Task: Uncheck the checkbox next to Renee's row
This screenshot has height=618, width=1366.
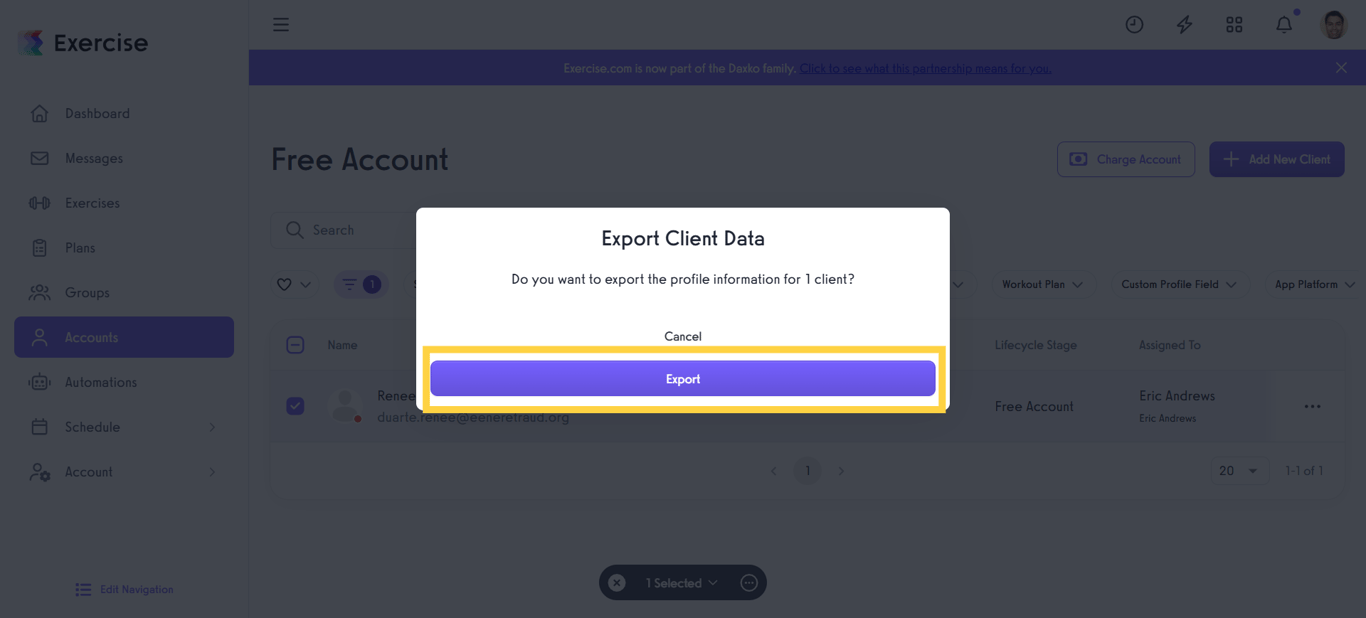Action: coord(295,406)
